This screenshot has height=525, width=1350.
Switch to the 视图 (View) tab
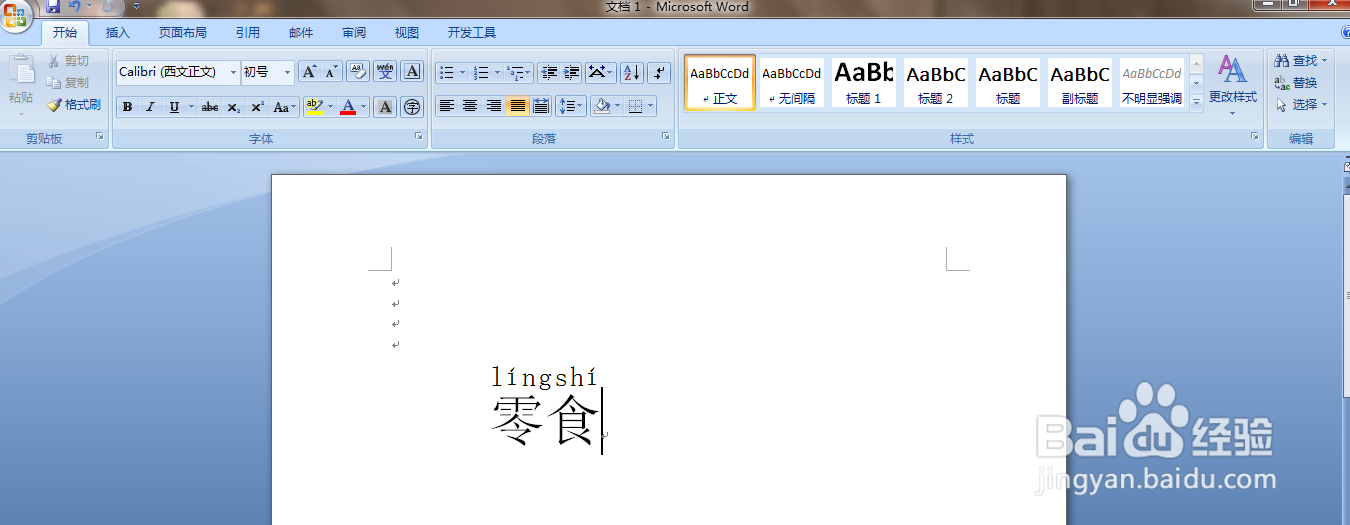(407, 32)
